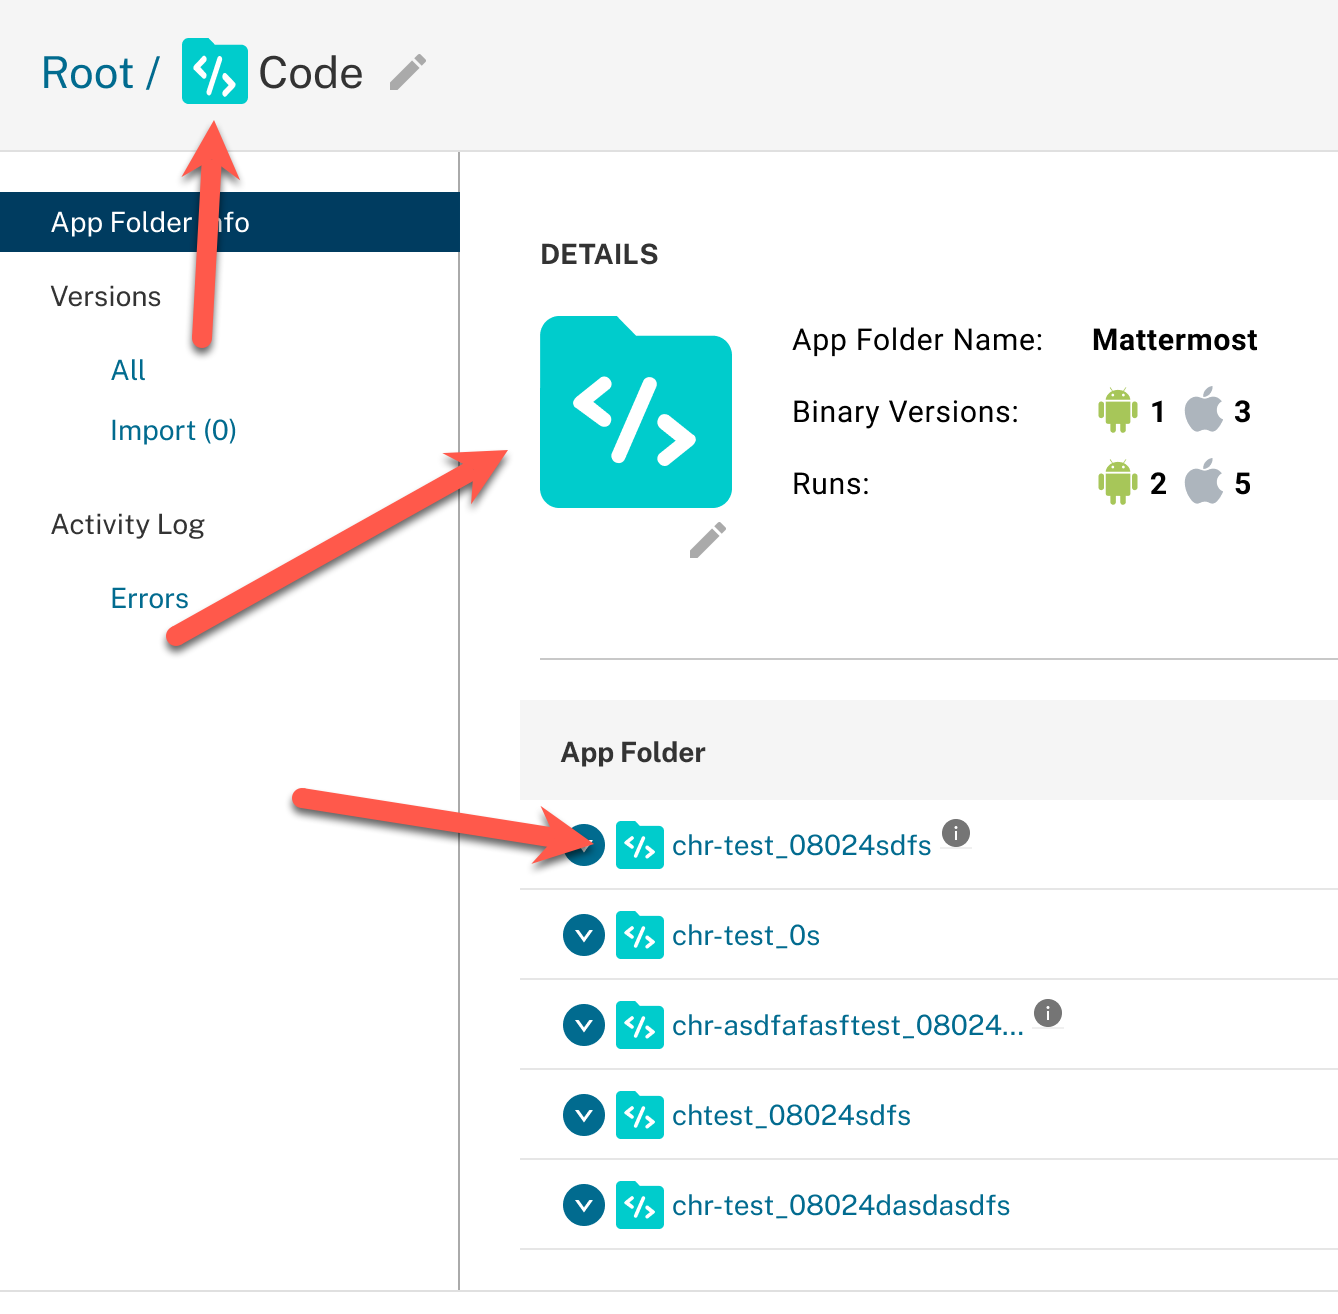1338x1314 pixels.
Task: Select the App Folder Info tab
Action: coord(230,222)
